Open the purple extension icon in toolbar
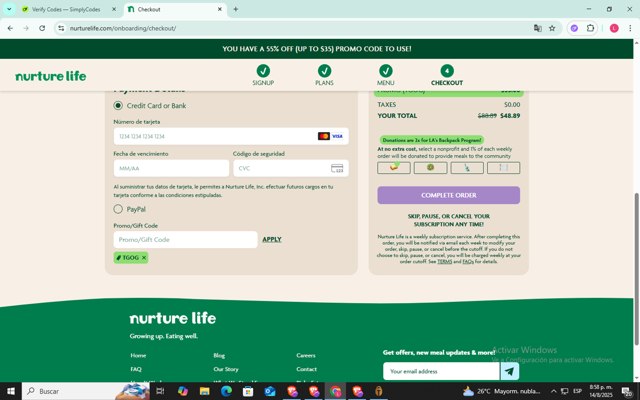This screenshot has height=400, width=640. [574, 28]
